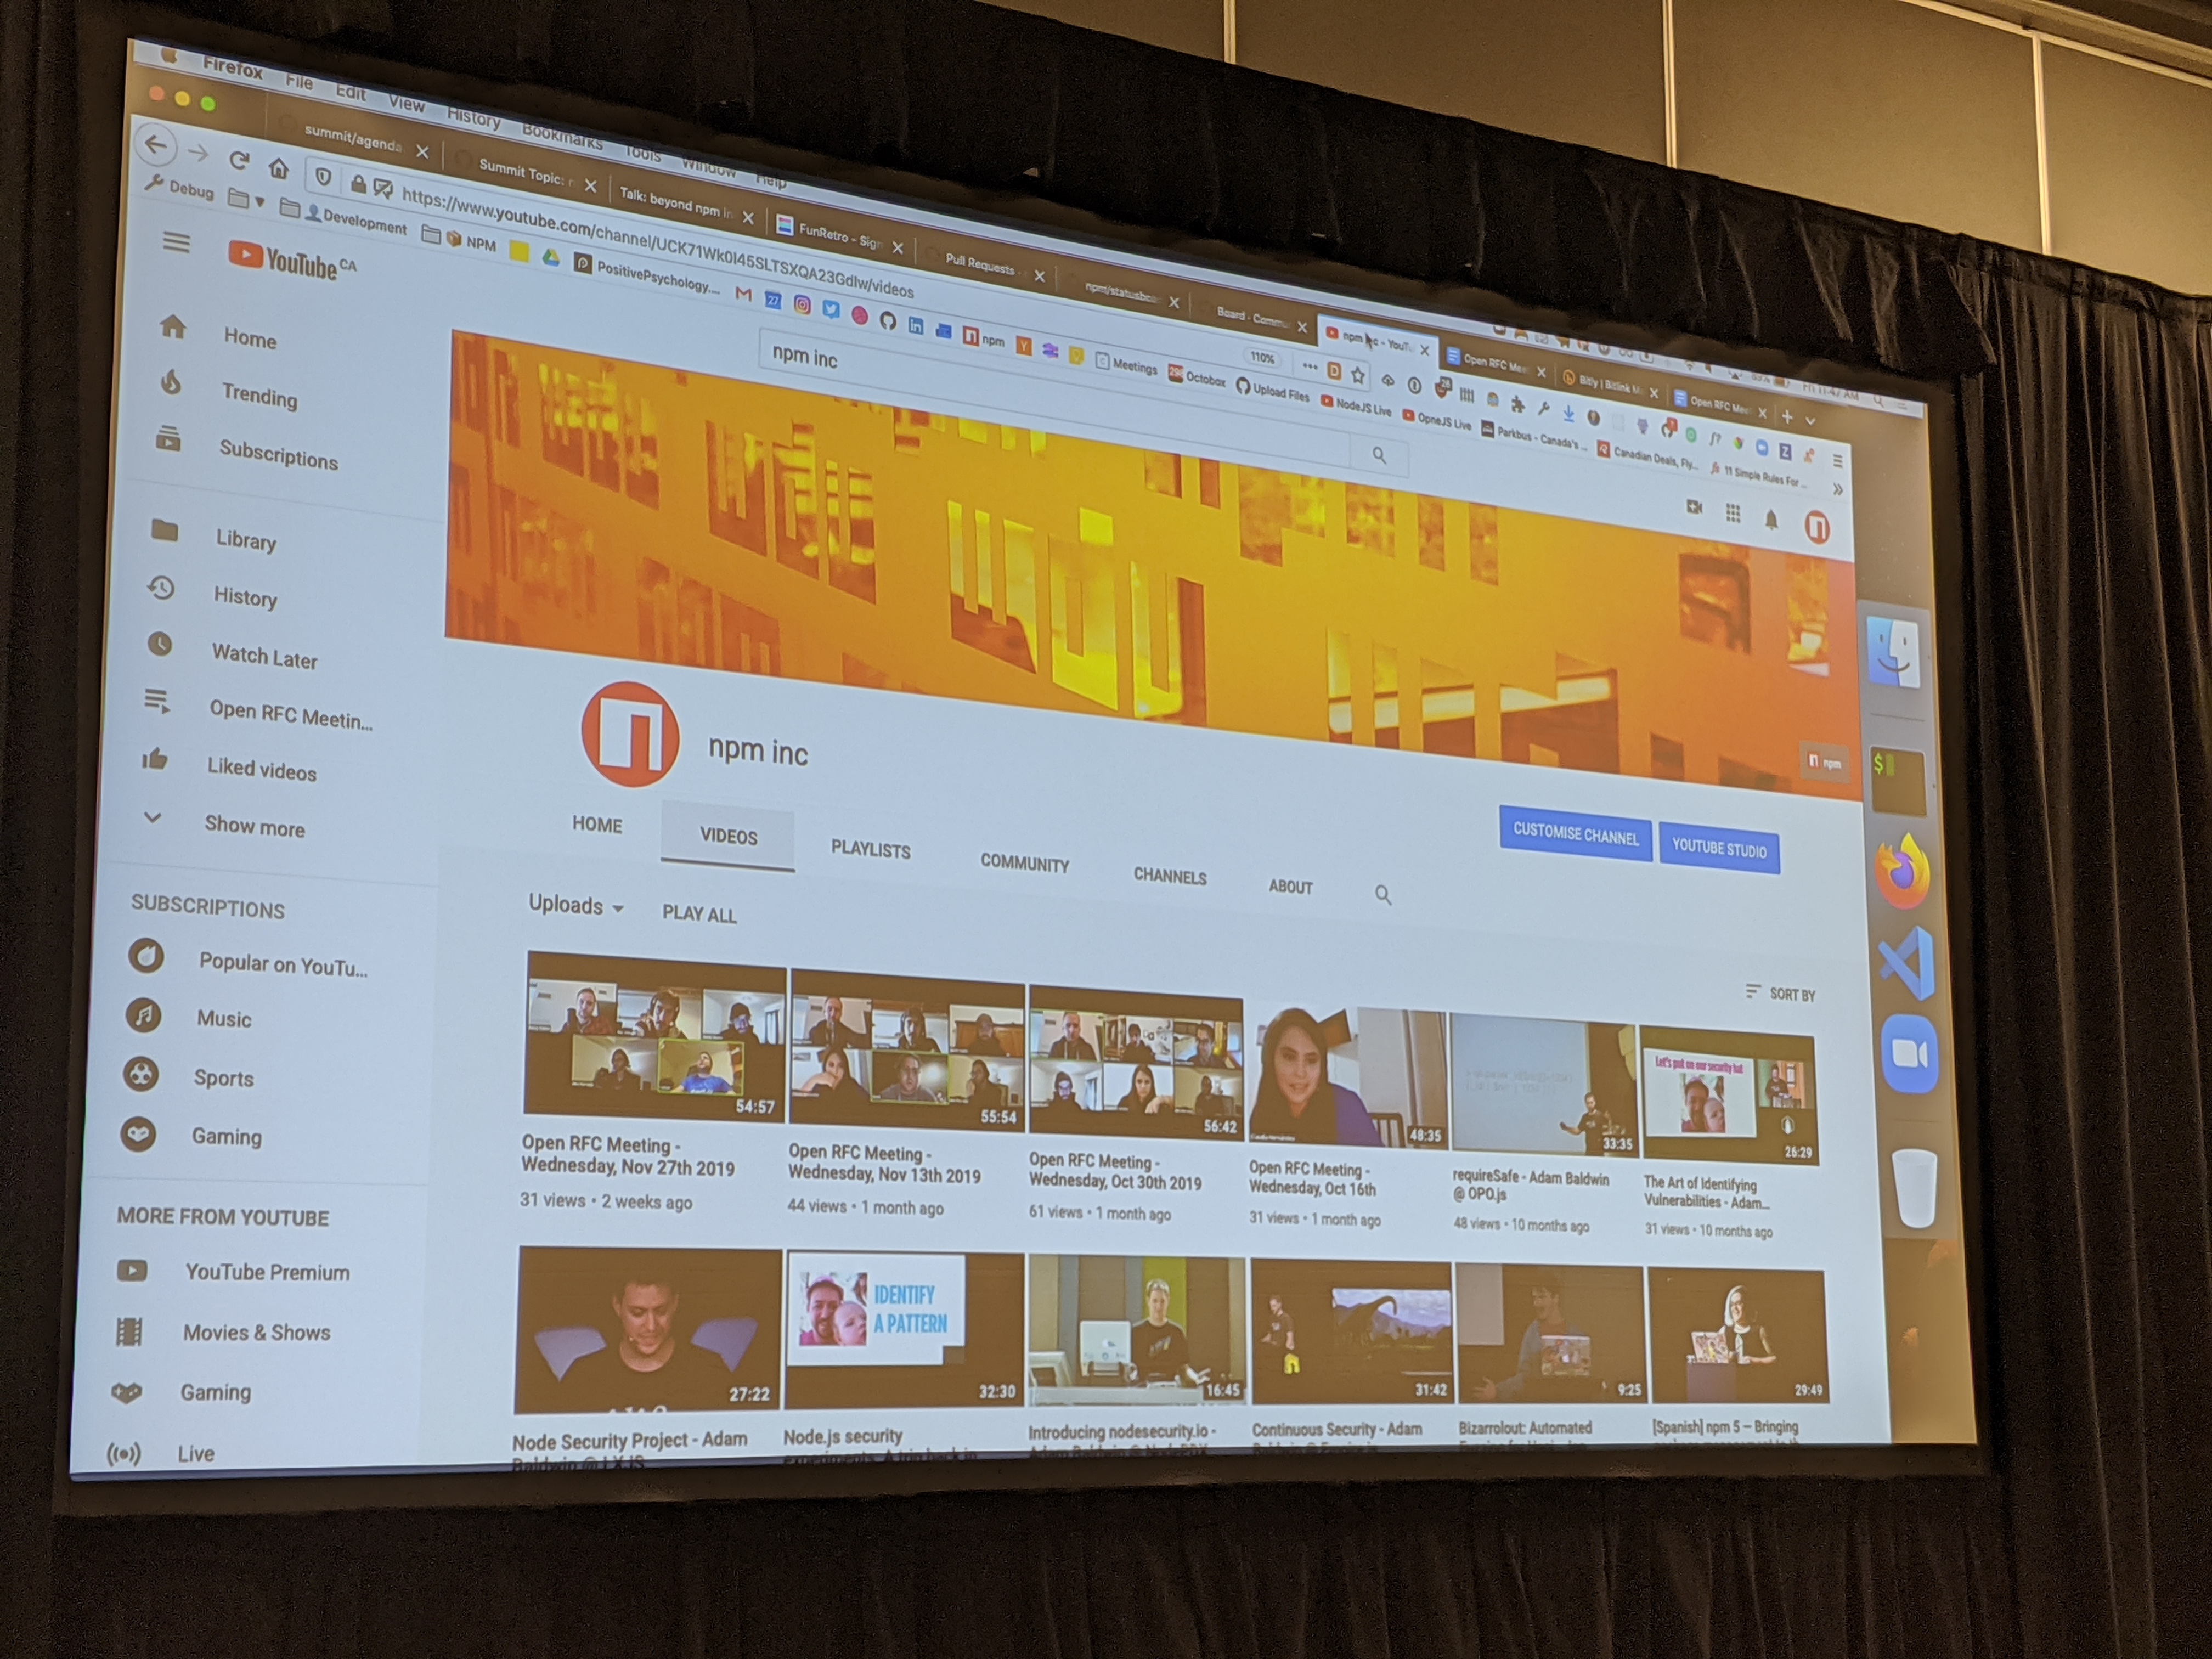2212x1659 pixels.
Task: Switch to the COMMUNITY tab
Action: coord(1025,863)
